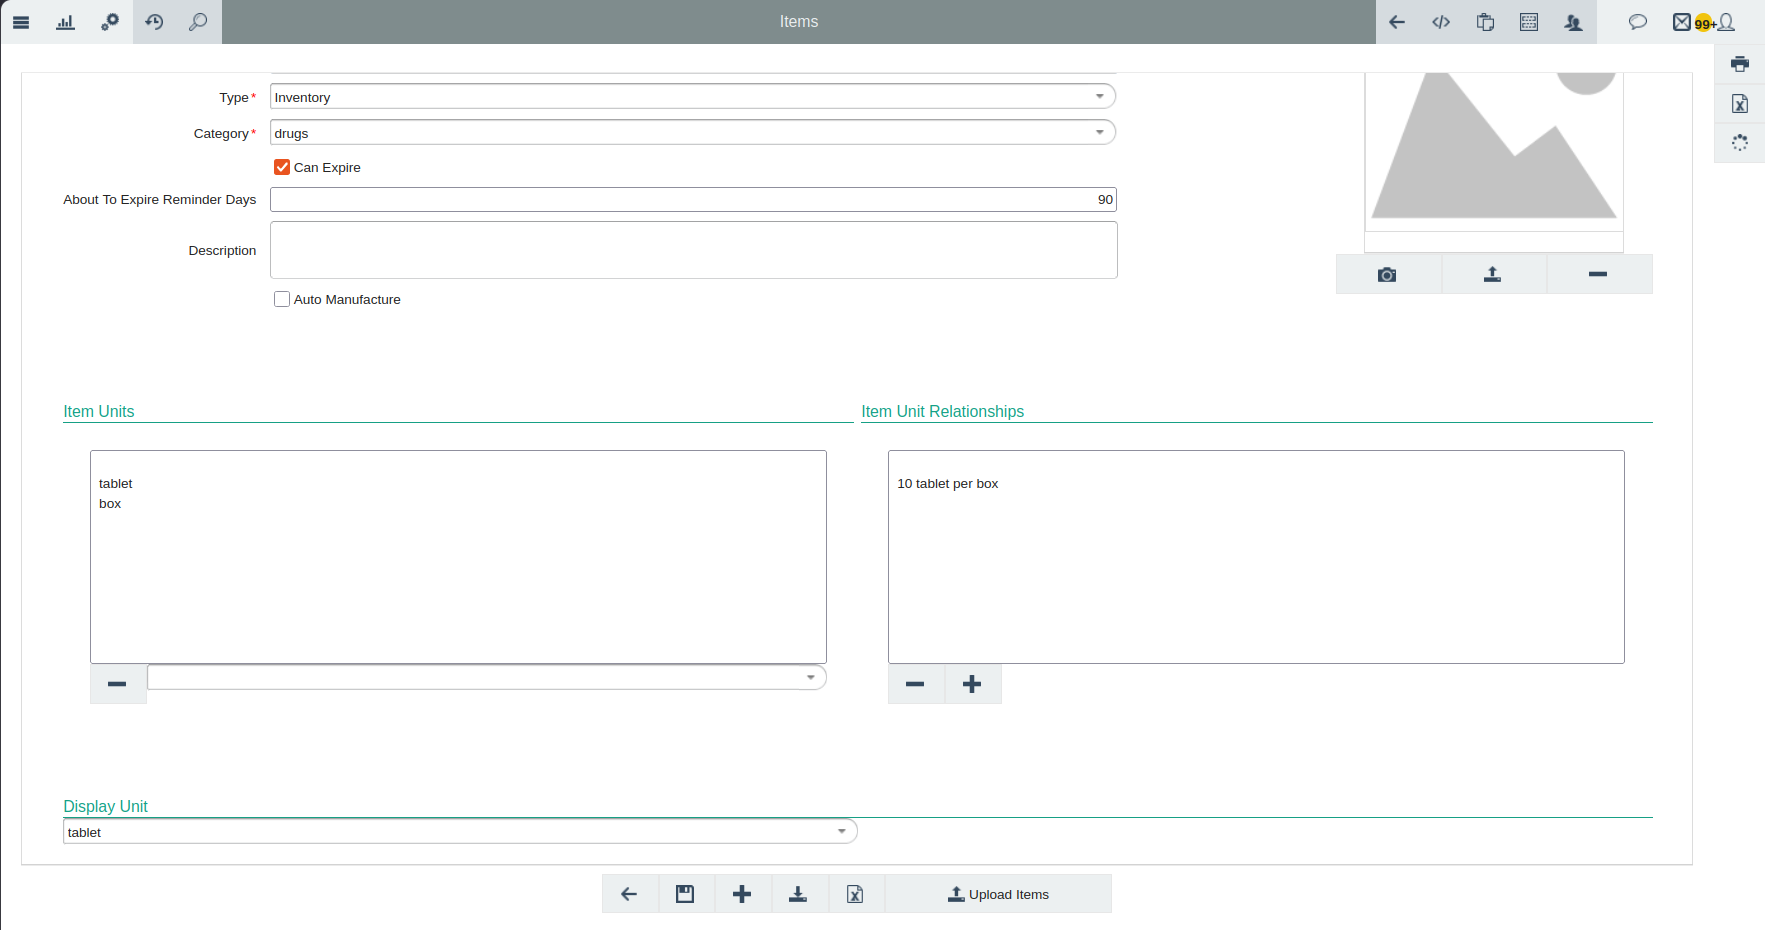The width and height of the screenshot is (1765, 930).
Task: Open the Category dropdown
Action: pyautogui.click(x=692, y=133)
